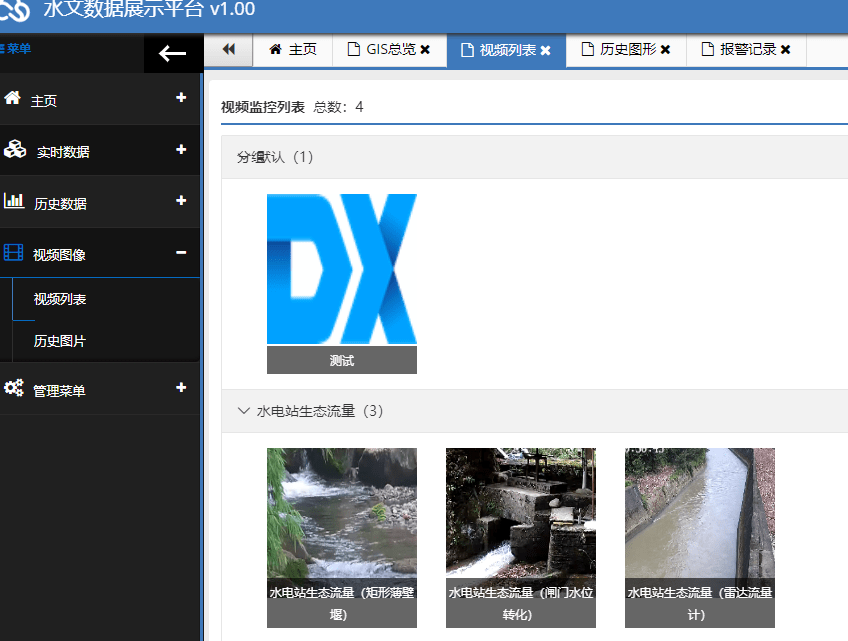848x641 pixels.
Task: Click the 视频监控列表 heading text
Action: pos(263,107)
